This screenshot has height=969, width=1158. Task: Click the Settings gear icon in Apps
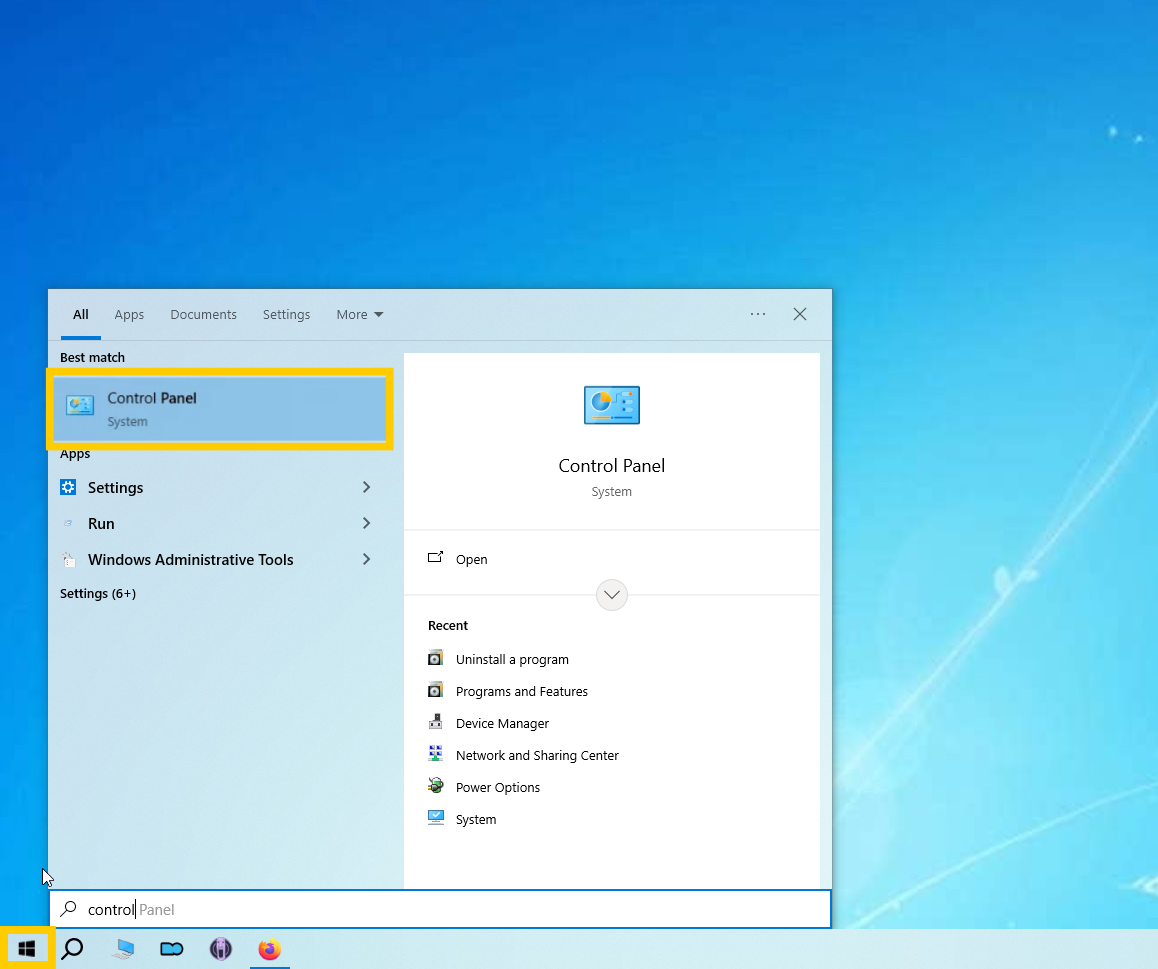(x=68, y=487)
